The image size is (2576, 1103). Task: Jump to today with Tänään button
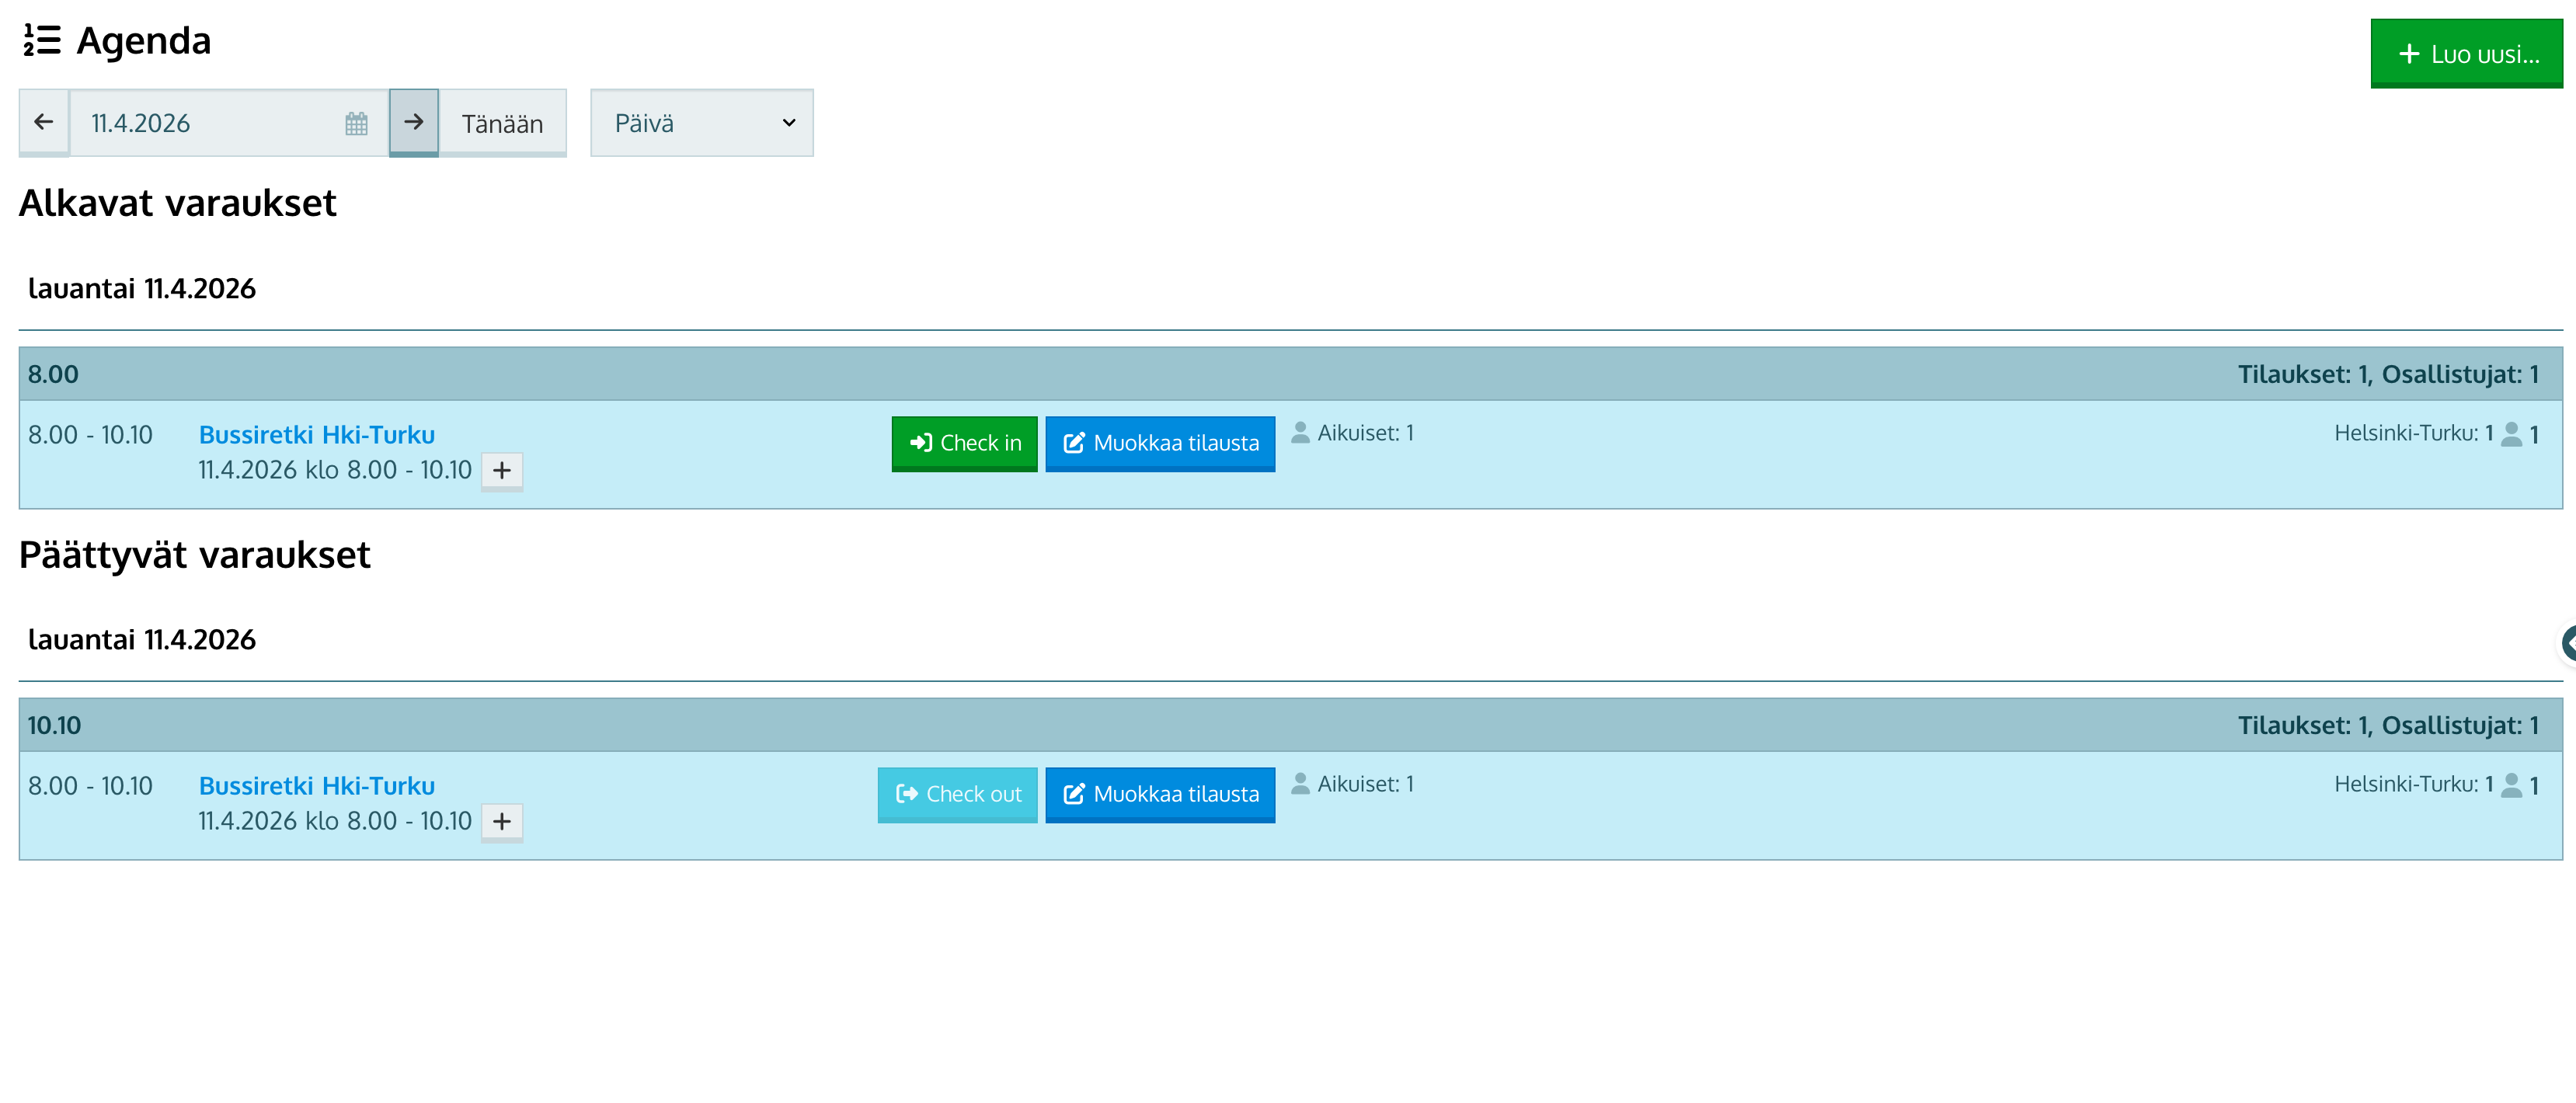tap(503, 123)
